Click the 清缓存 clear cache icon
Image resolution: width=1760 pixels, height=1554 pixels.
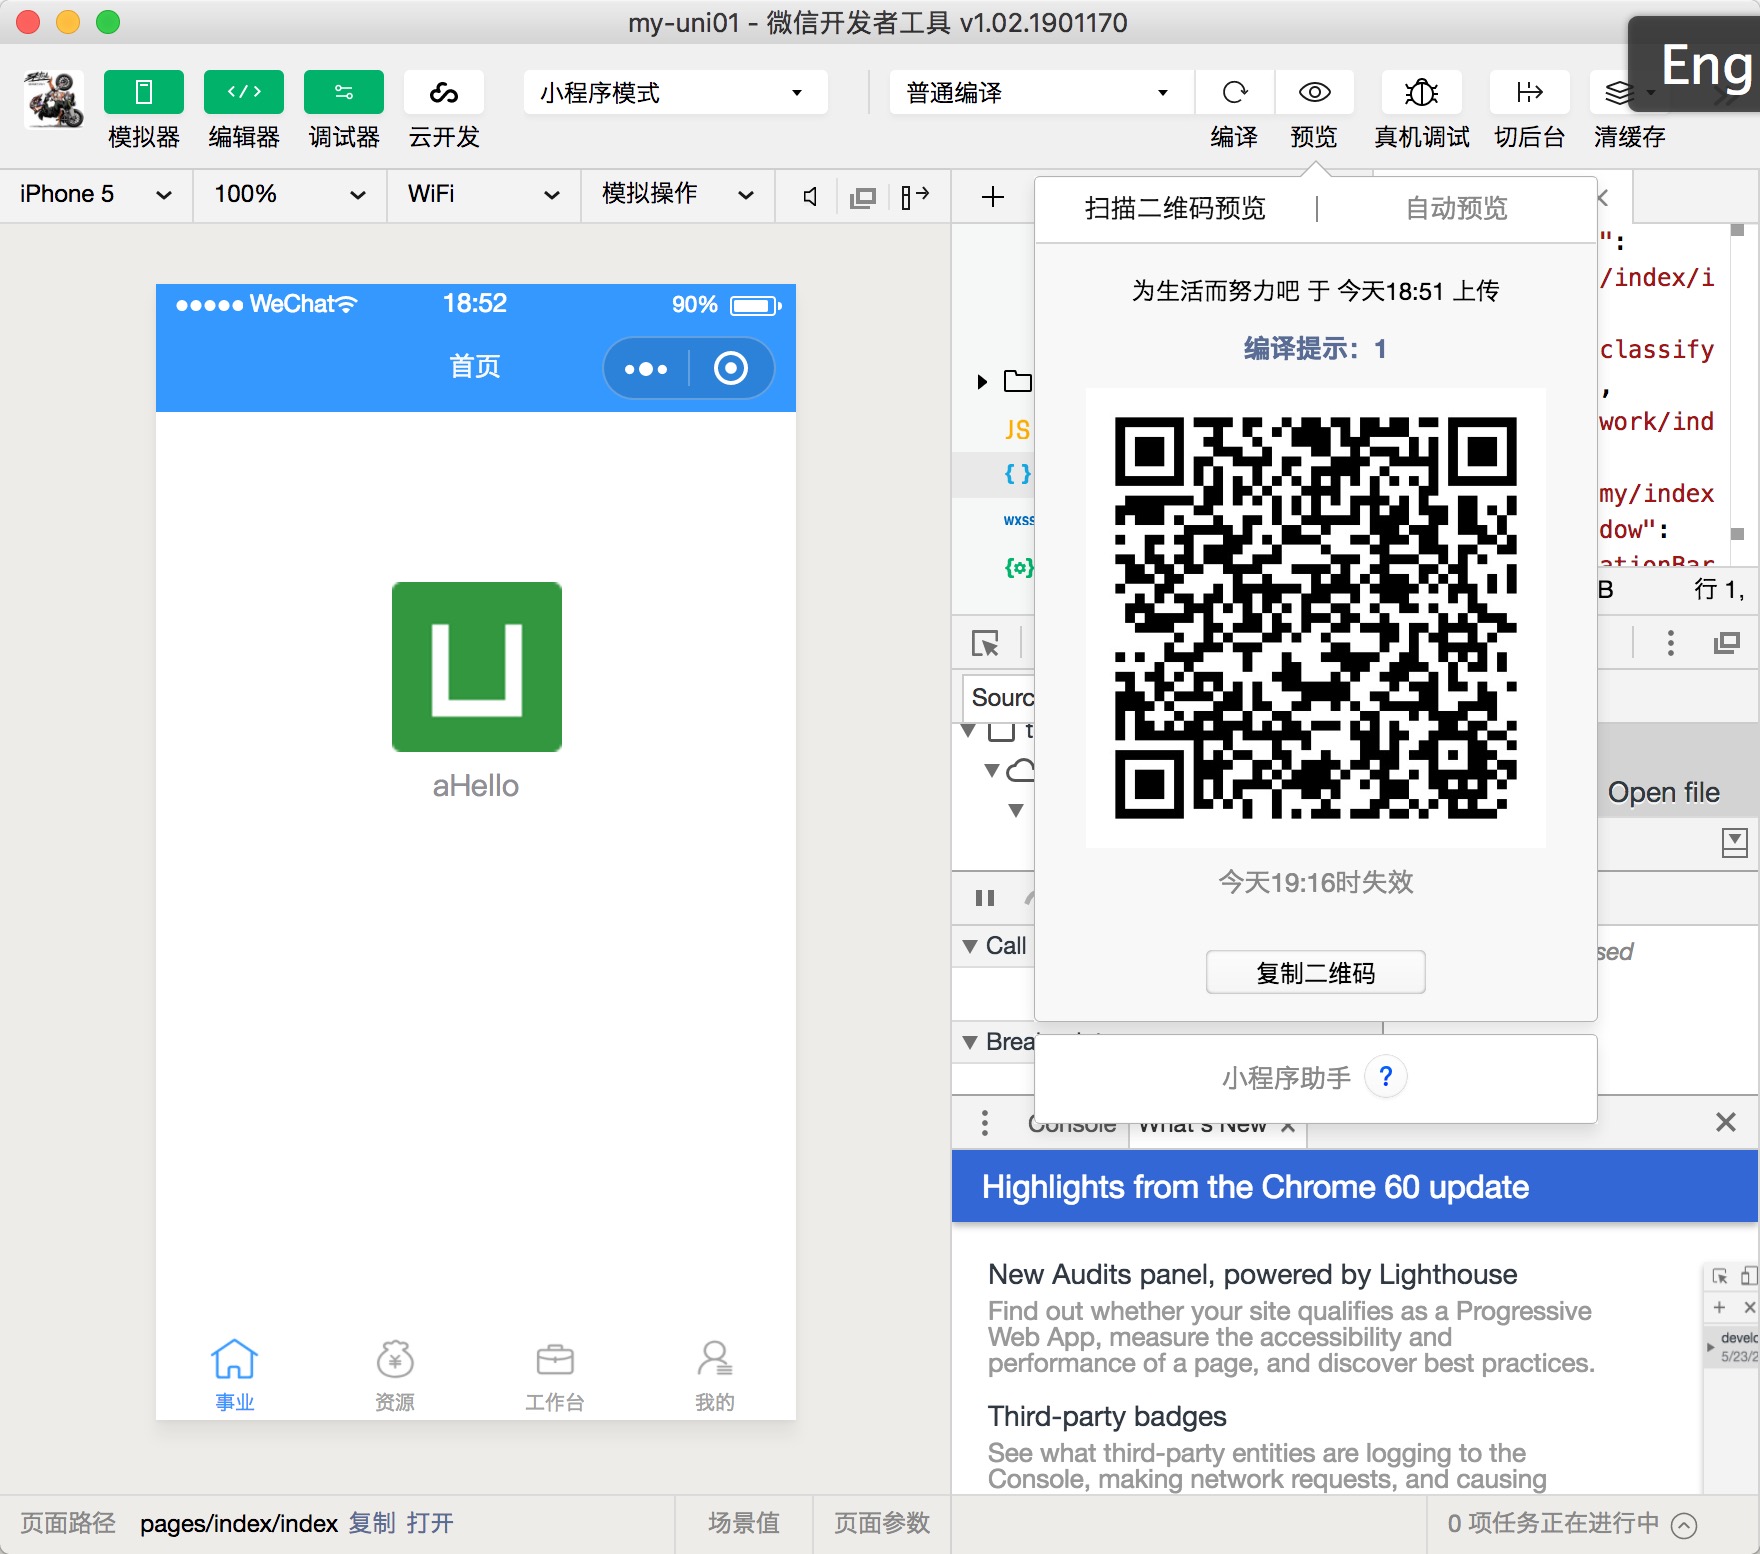coord(1621,92)
